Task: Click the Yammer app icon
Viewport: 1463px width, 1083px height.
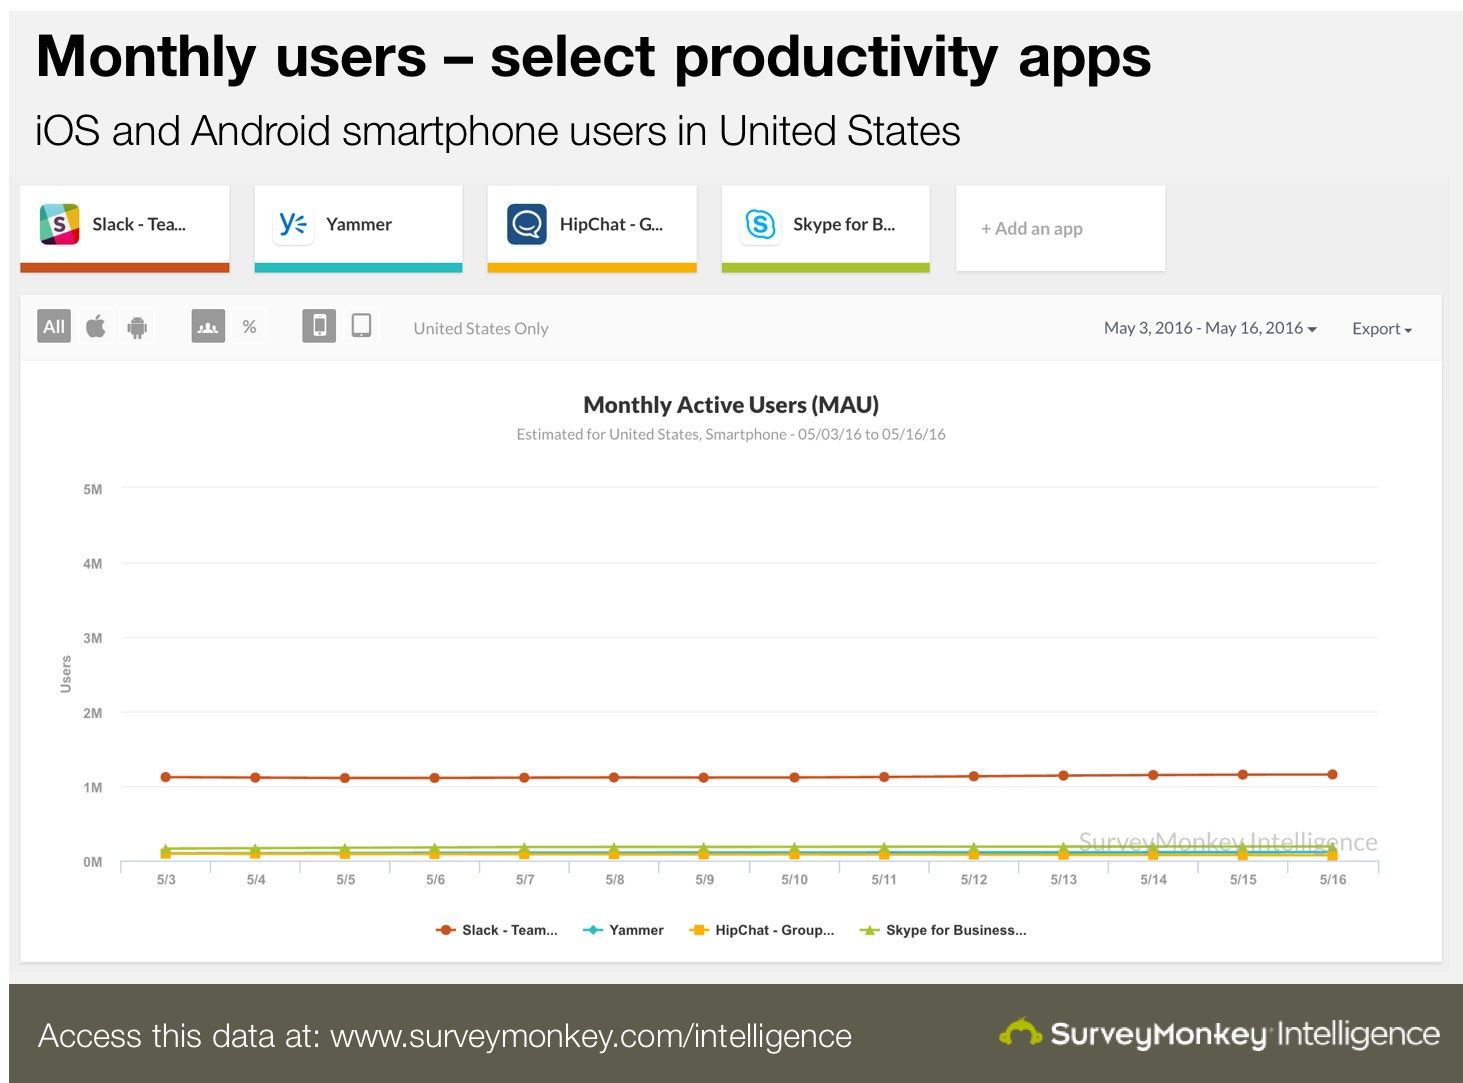Action: (x=291, y=224)
